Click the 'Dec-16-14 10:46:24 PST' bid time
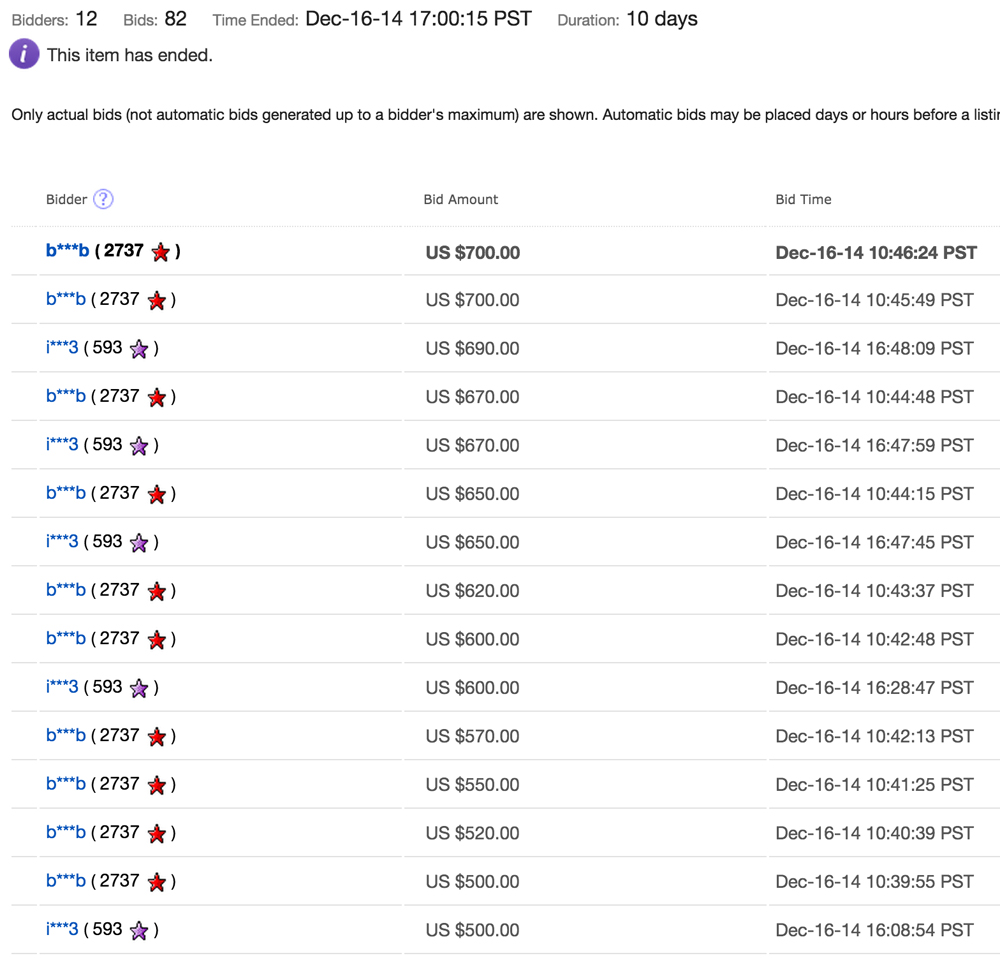The width and height of the screenshot is (1000, 958). (876, 253)
